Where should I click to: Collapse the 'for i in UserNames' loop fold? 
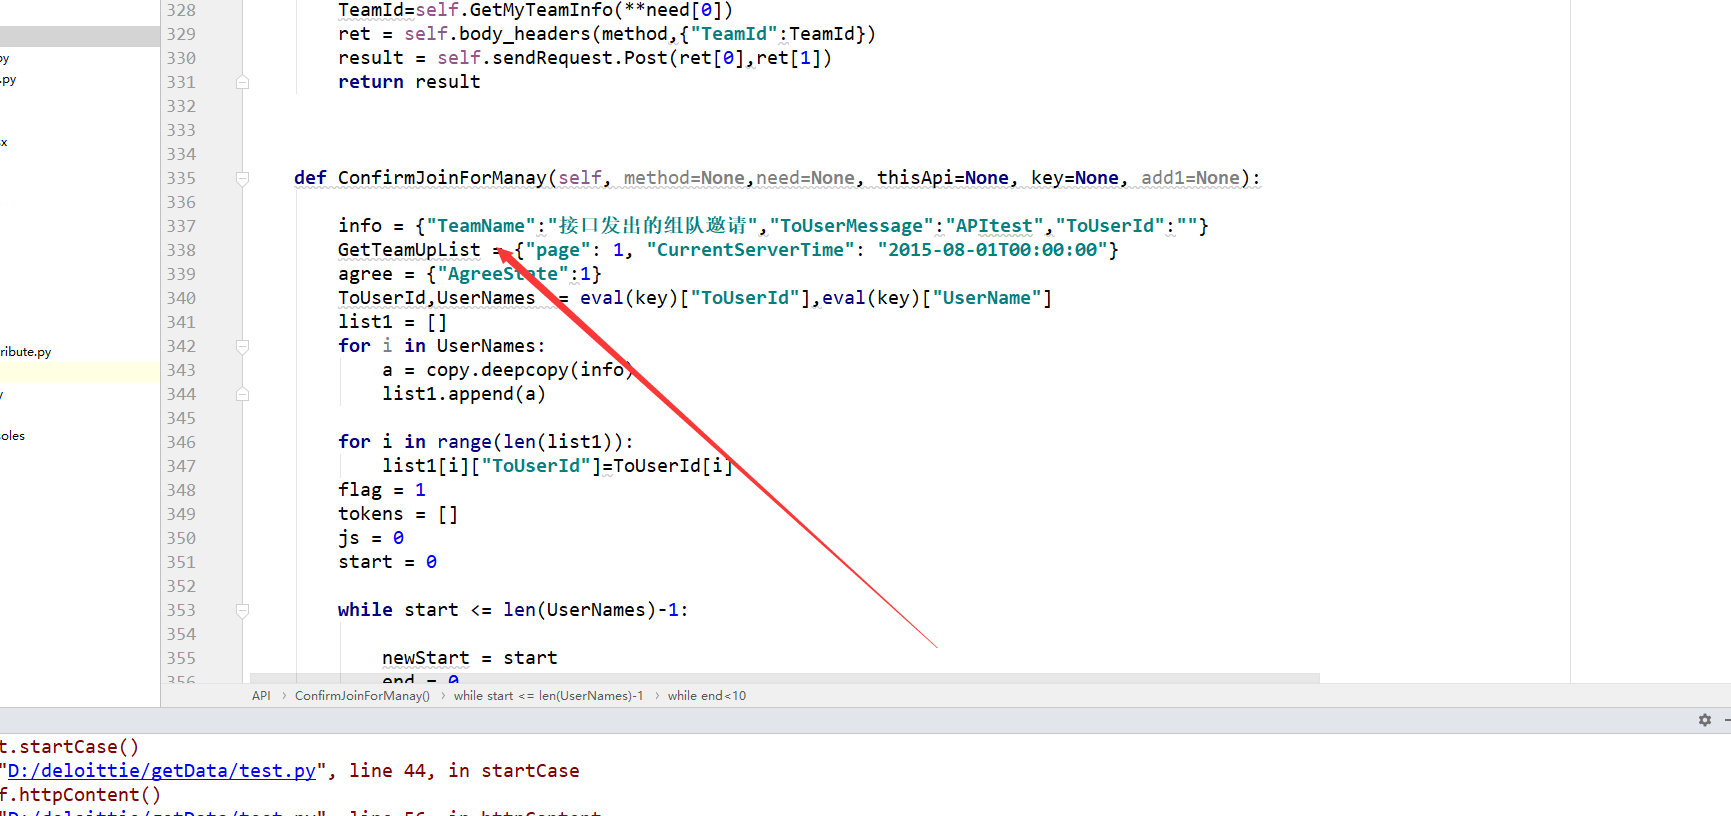click(242, 346)
